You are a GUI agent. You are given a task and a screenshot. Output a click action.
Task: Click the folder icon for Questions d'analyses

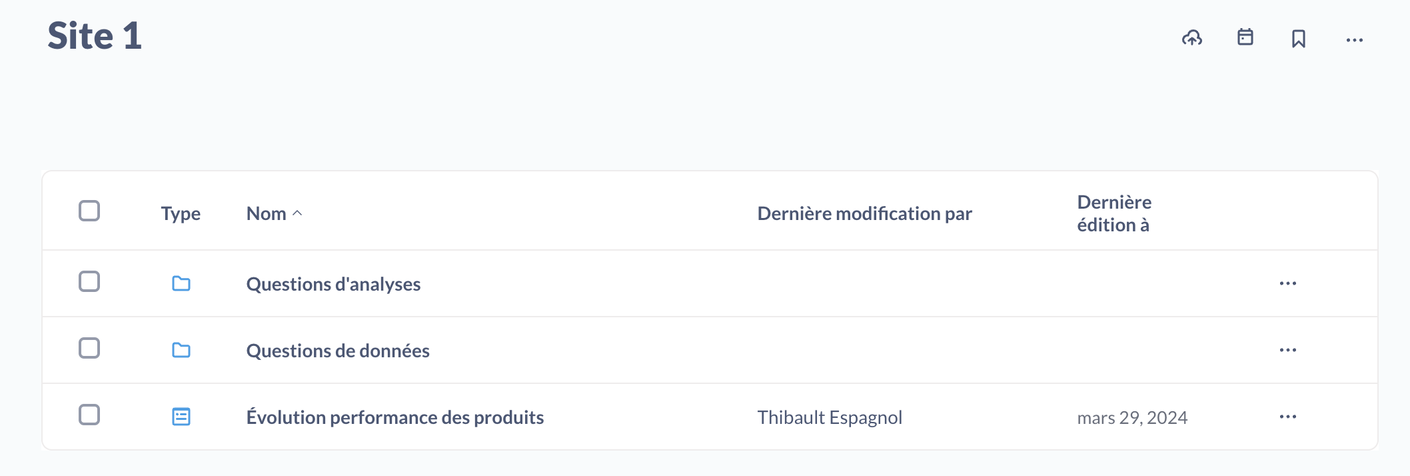point(181,284)
